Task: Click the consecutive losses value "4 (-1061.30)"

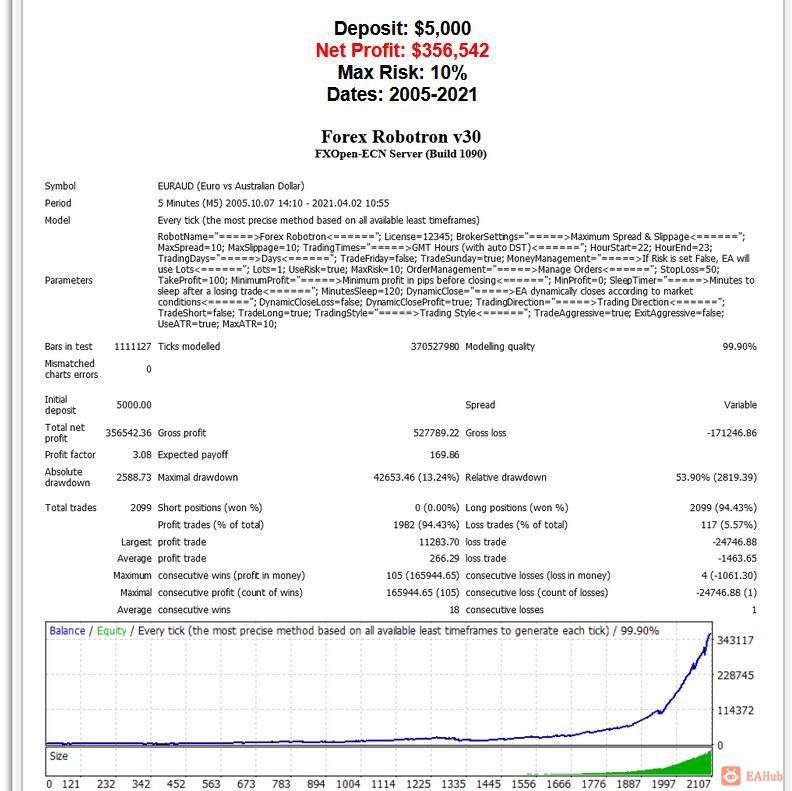Action: [729, 576]
